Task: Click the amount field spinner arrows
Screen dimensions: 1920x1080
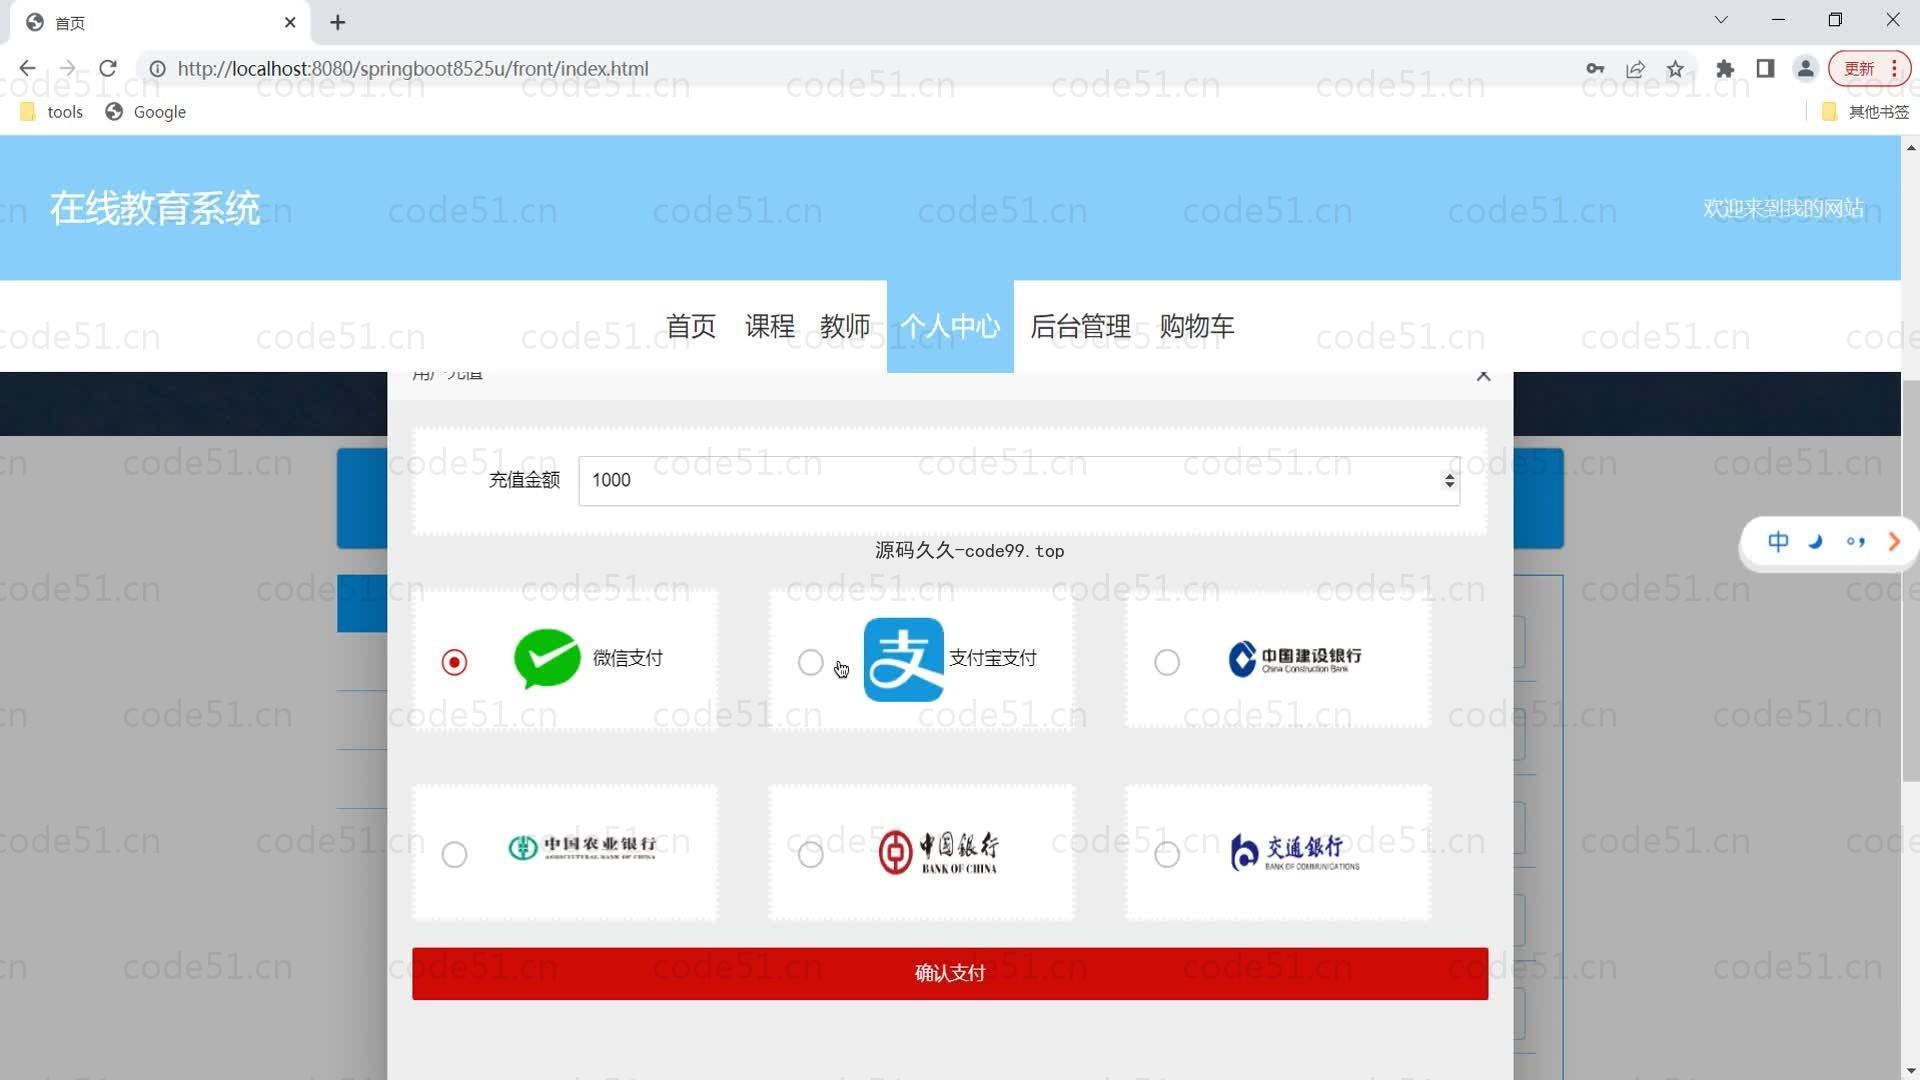Action: click(1449, 480)
